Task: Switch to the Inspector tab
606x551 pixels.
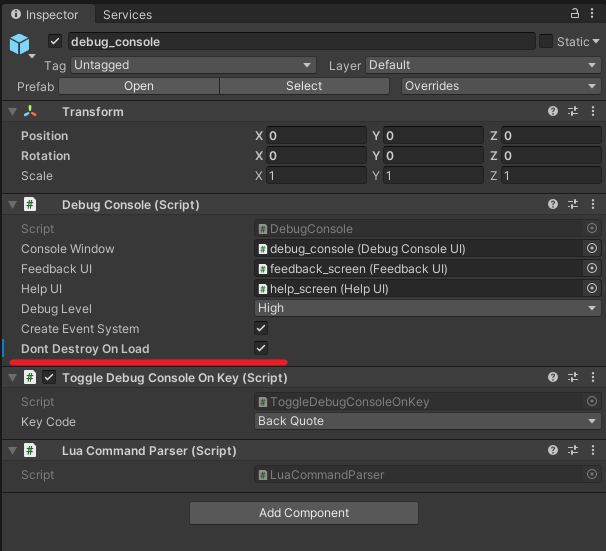Action: click(48, 14)
